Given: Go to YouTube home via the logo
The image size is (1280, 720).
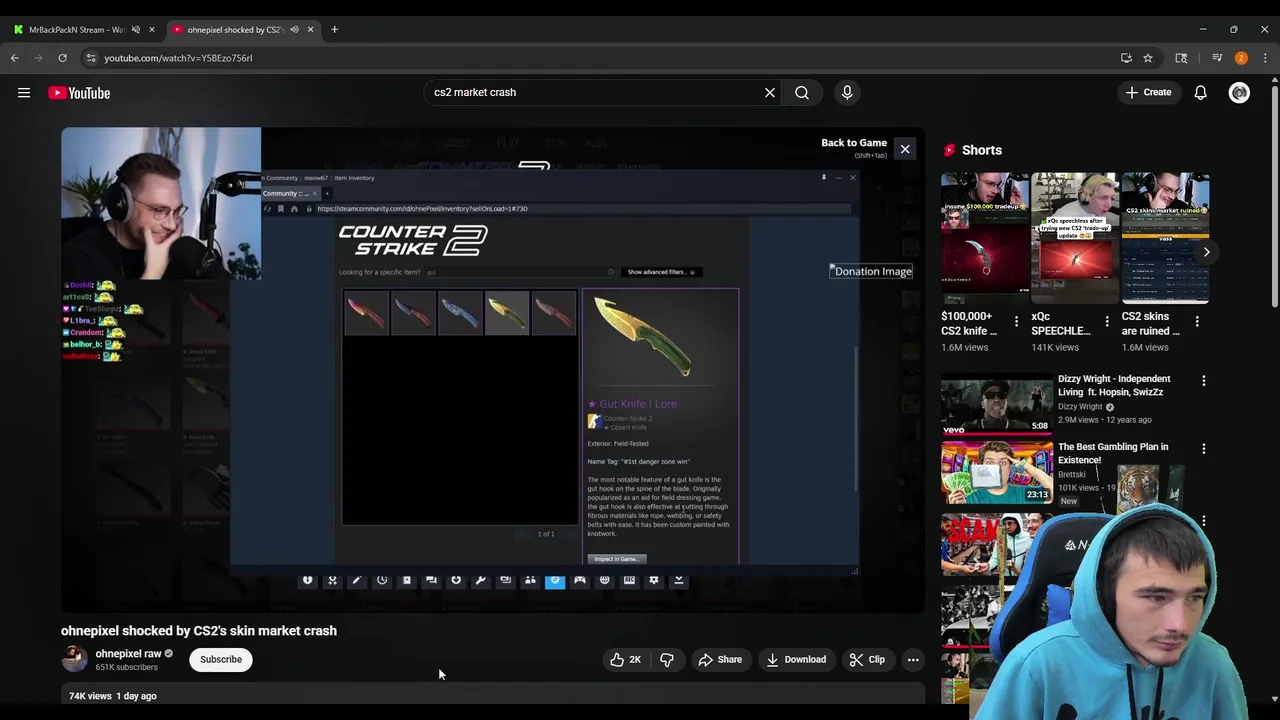Looking at the screenshot, I should [79, 93].
